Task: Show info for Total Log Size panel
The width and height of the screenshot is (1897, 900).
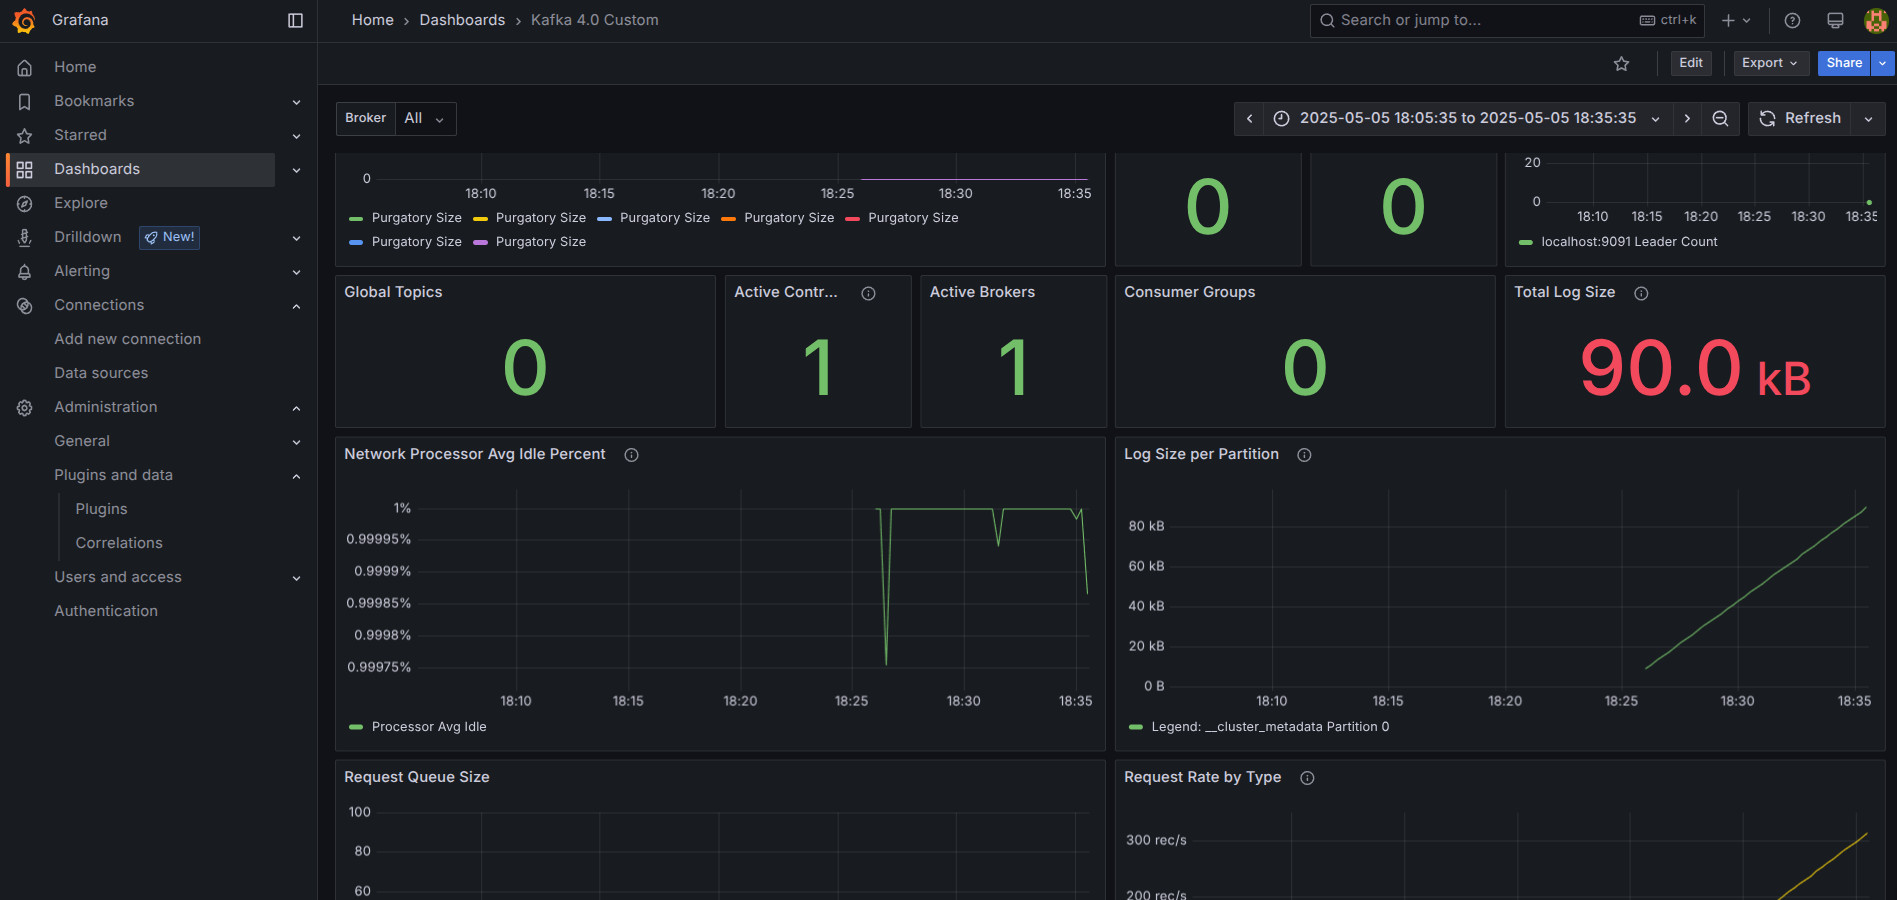Action: click(x=1641, y=293)
